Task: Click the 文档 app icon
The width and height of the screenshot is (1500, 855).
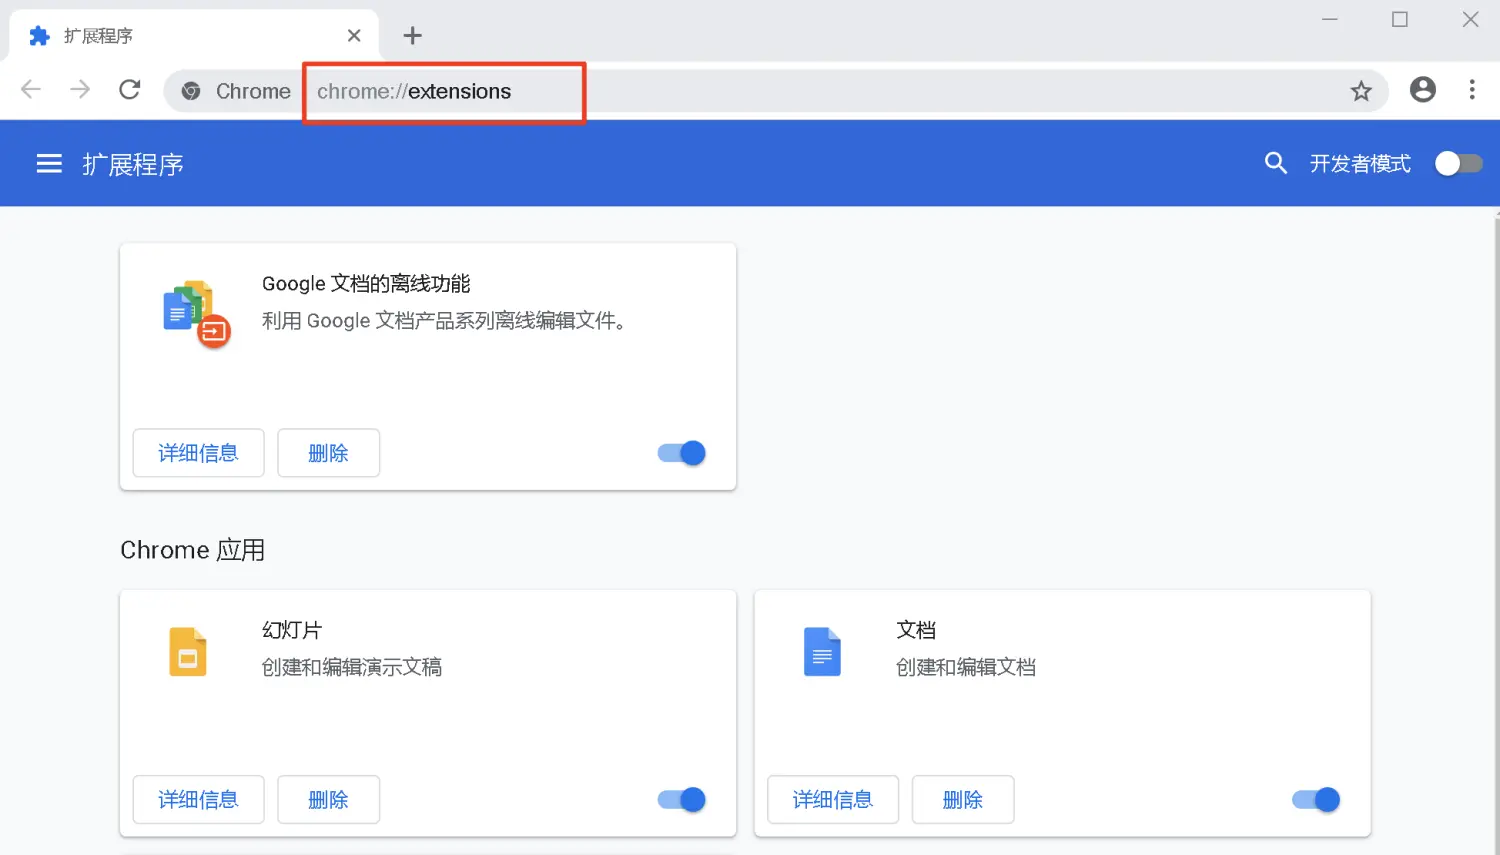Action: 822,652
